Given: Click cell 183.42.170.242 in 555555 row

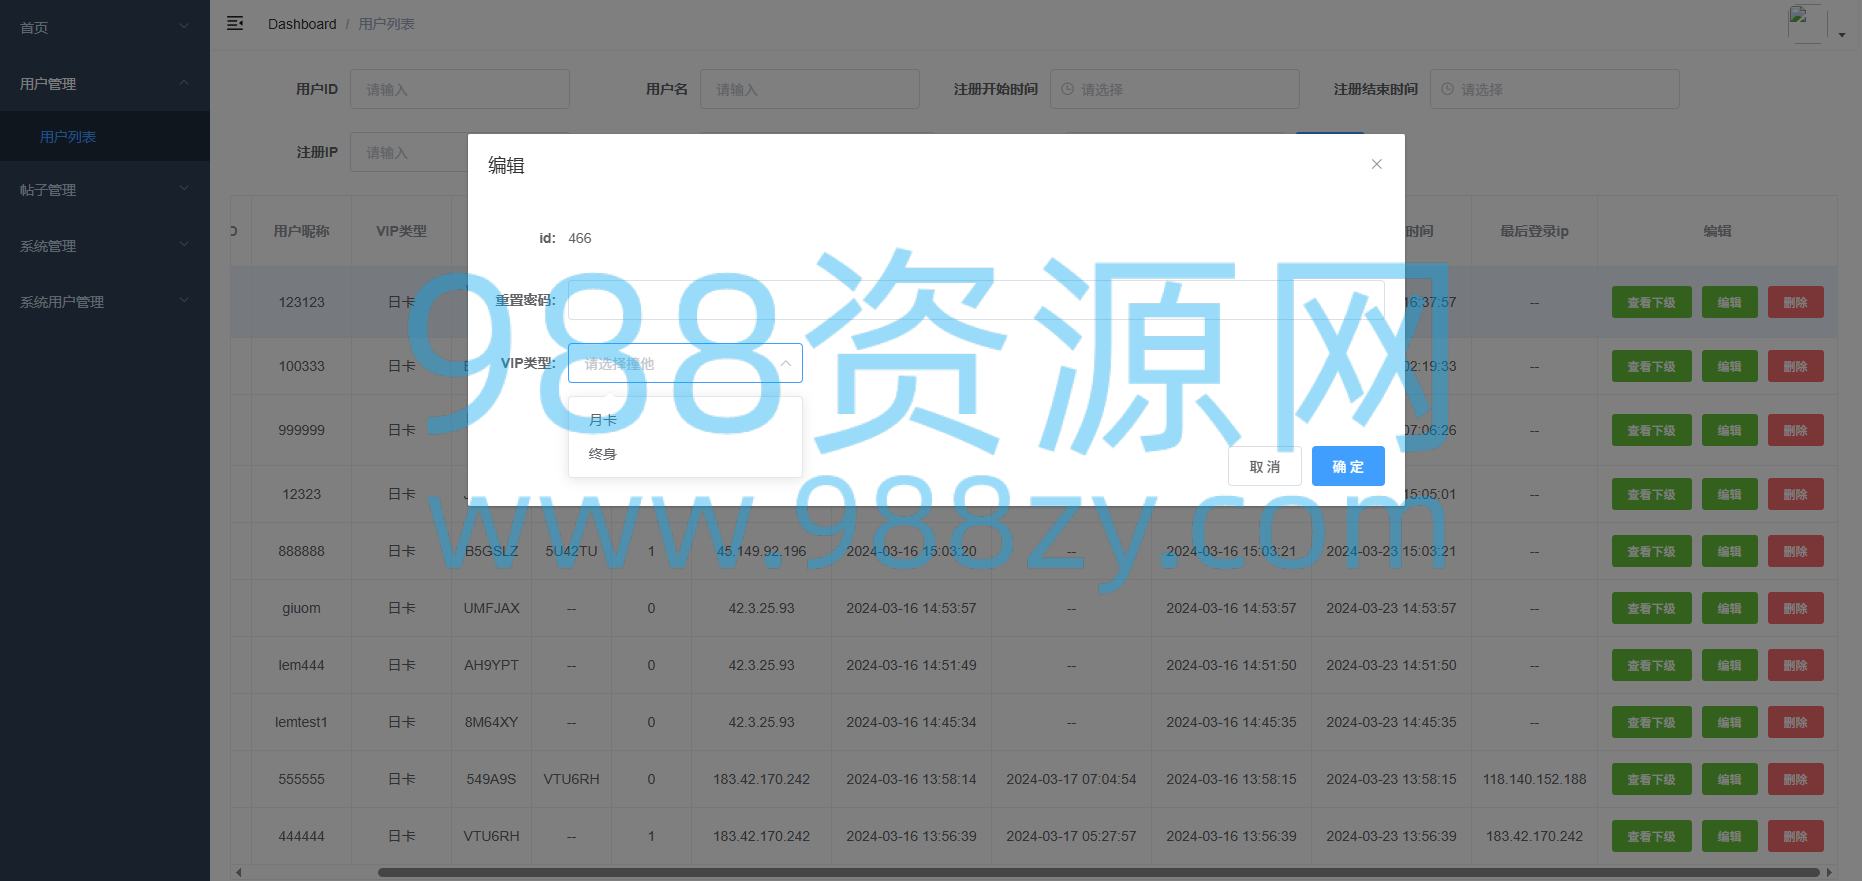Looking at the screenshot, I should click(761, 779).
